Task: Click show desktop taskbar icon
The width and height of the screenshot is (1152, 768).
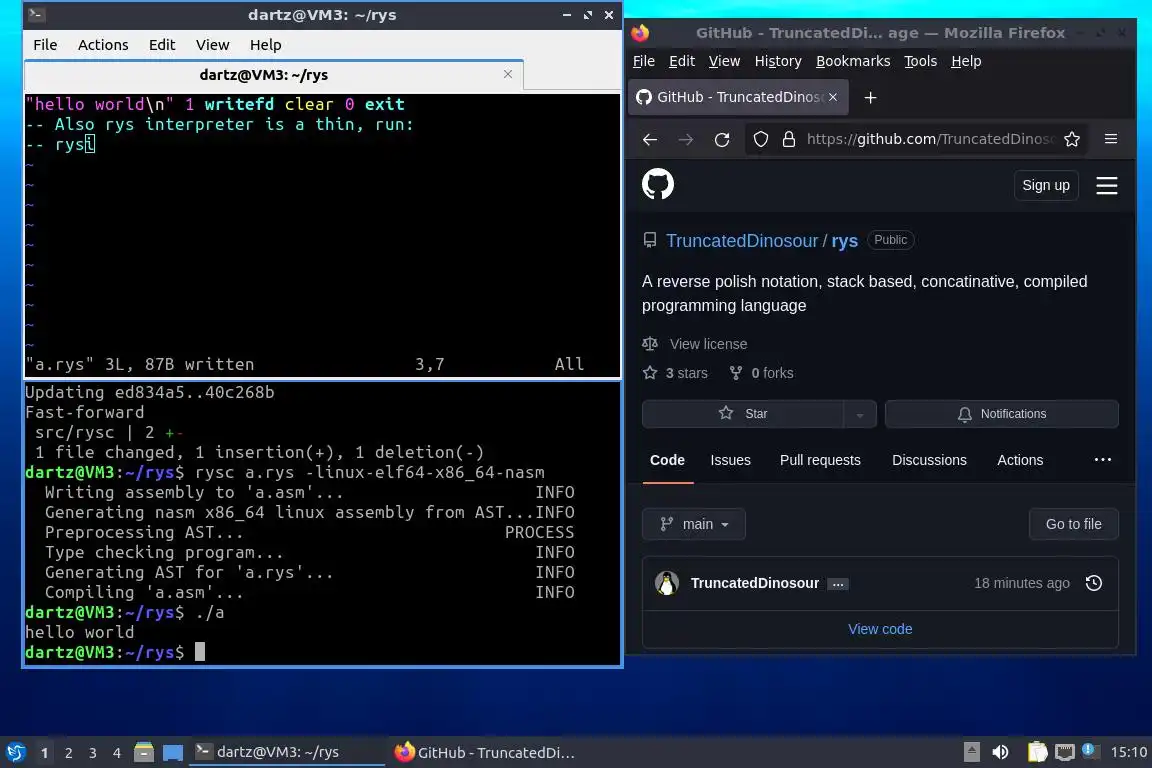Action: tap(173, 753)
